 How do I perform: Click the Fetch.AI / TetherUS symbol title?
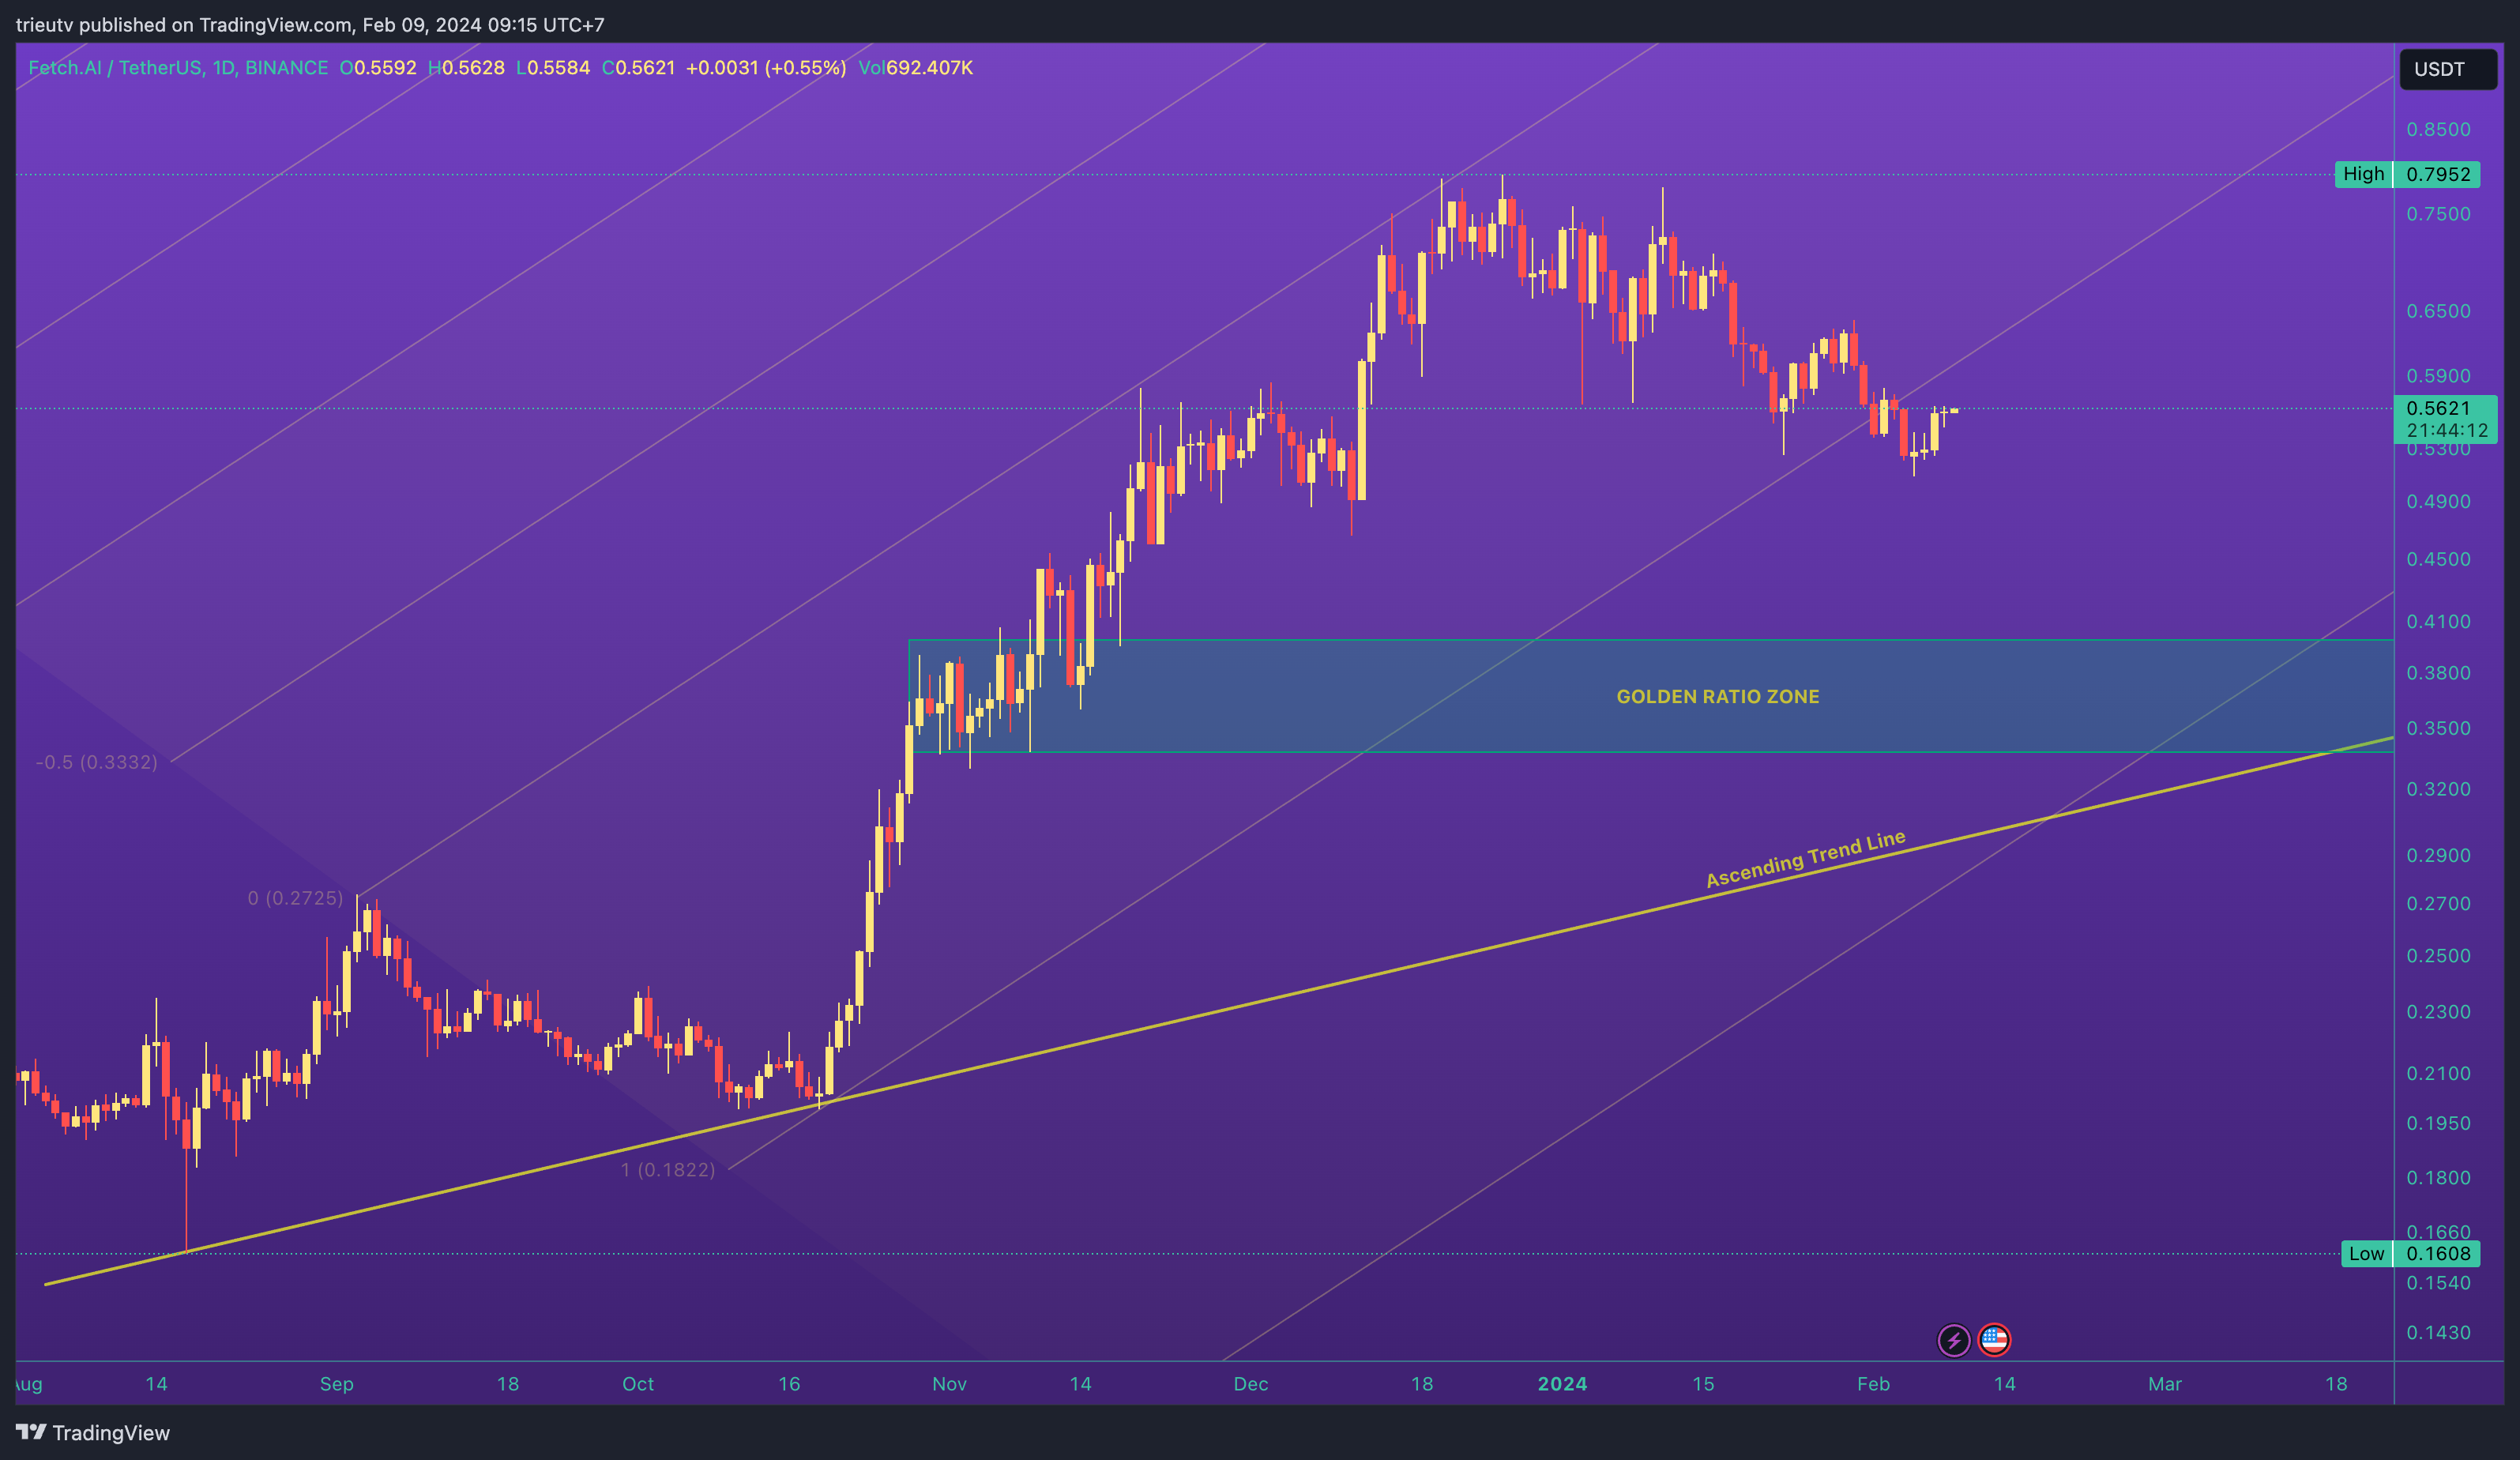178,68
